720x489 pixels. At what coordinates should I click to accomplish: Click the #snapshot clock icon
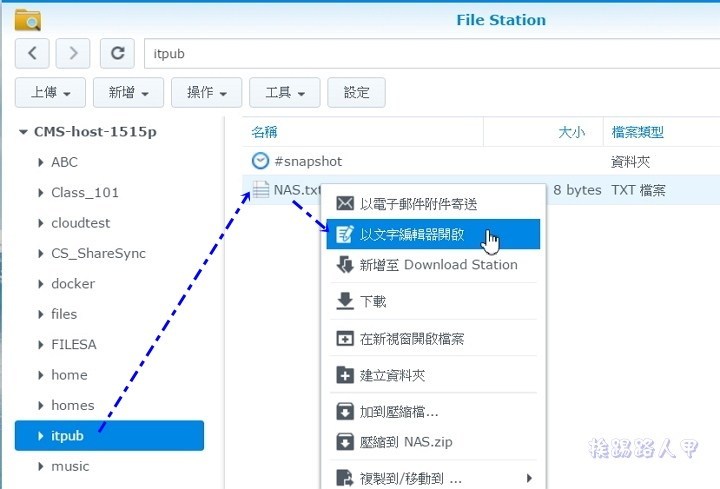pos(260,161)
